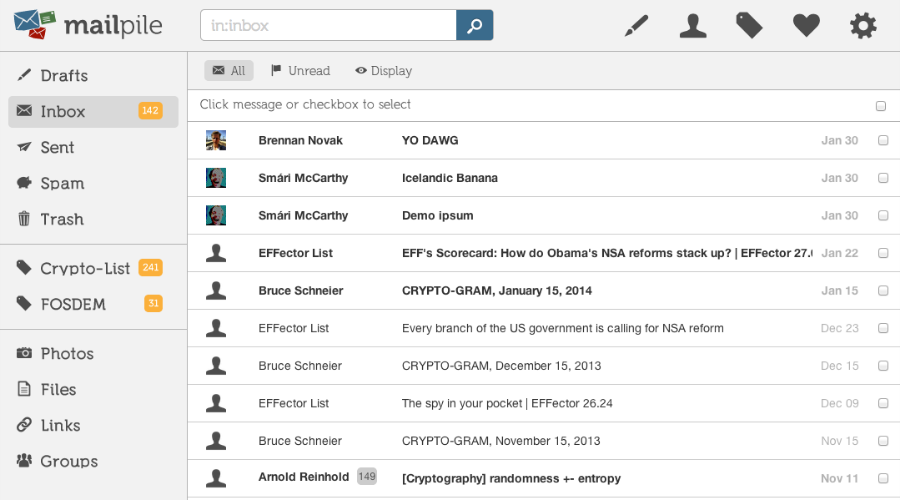Show All messages filter

(x=229, y=71)
